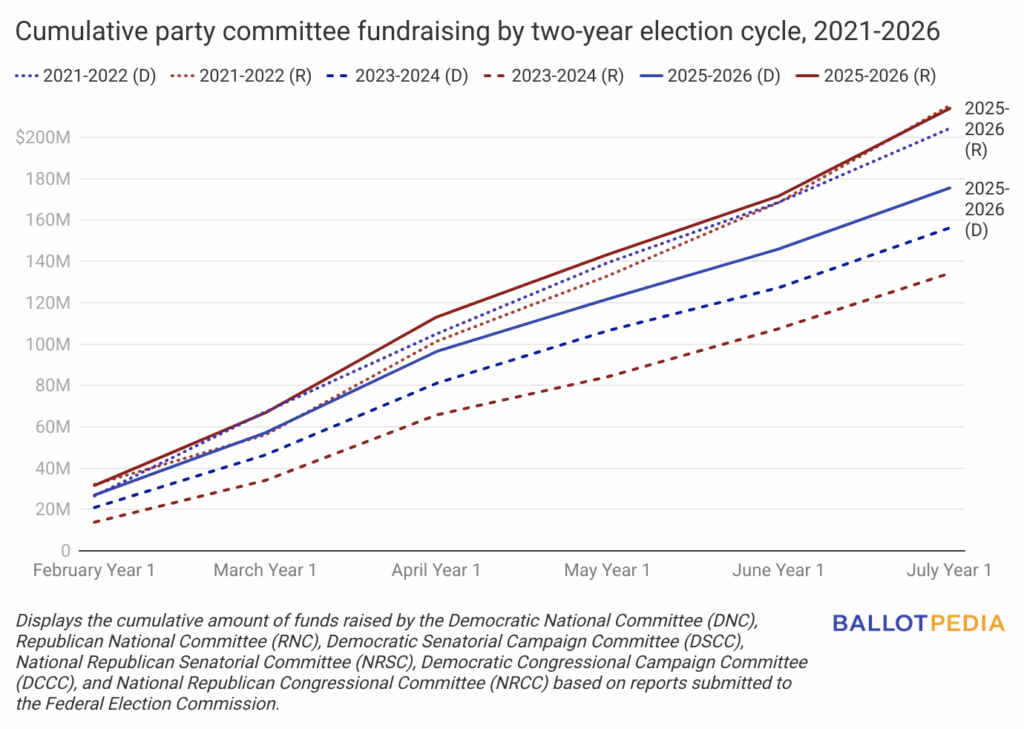Screen dimensions: 1024x729
Task: Click the March Year 1 axis label
Action: (x=265, y=570)
